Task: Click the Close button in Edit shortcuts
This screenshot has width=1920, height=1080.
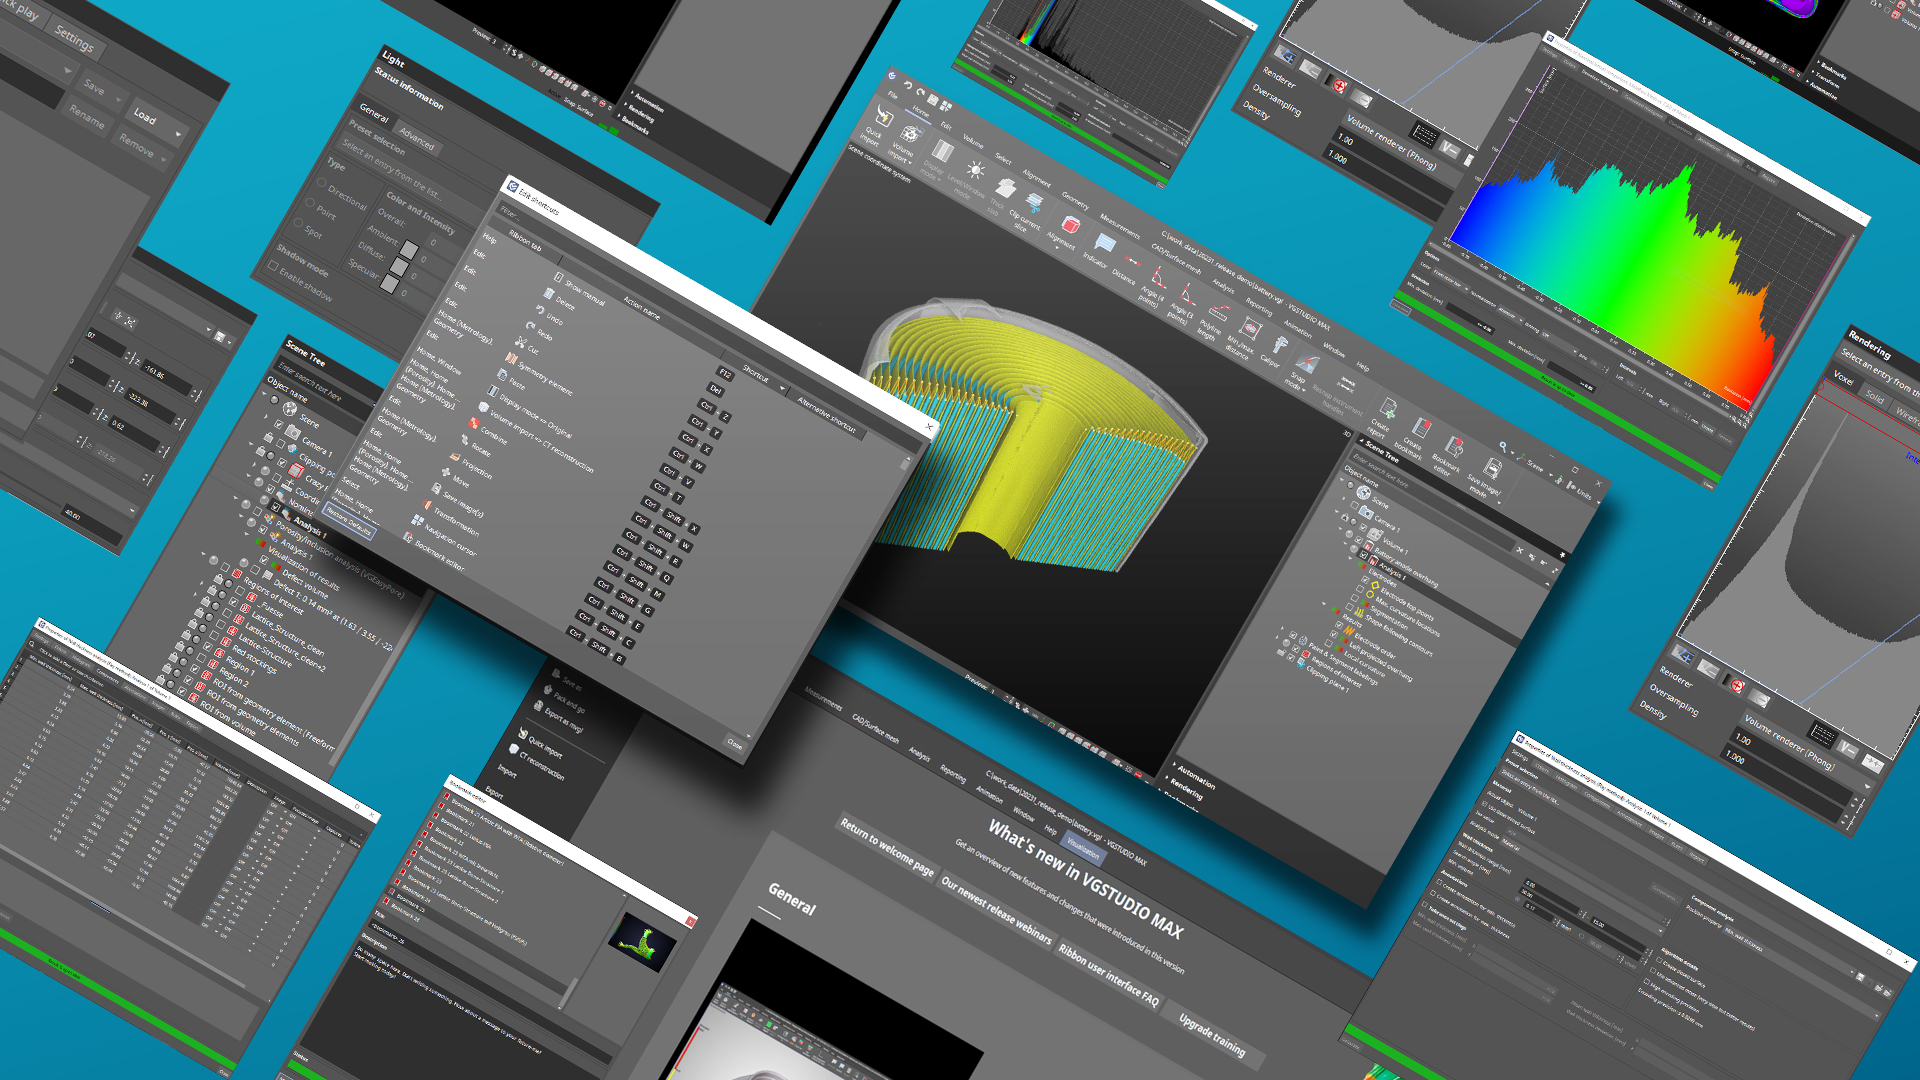Action: 734,744
